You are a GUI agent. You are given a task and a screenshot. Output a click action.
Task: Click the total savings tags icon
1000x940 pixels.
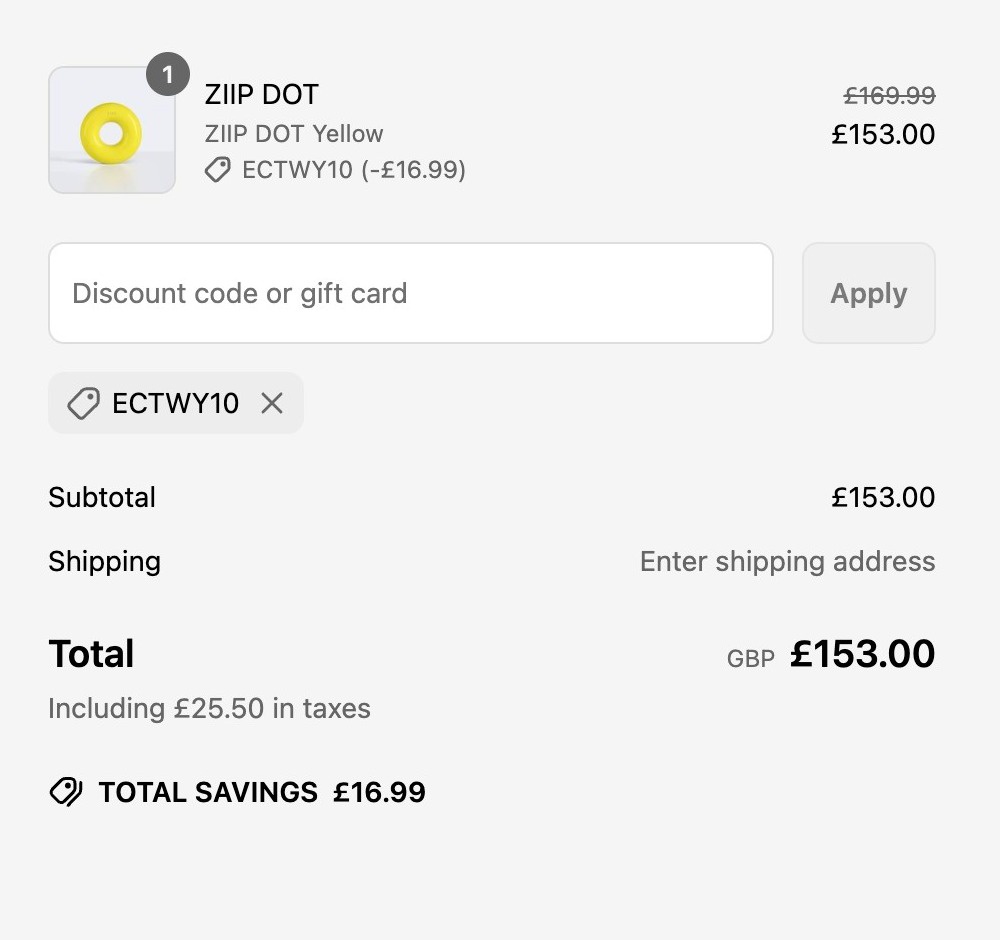[x=66, y=792]
